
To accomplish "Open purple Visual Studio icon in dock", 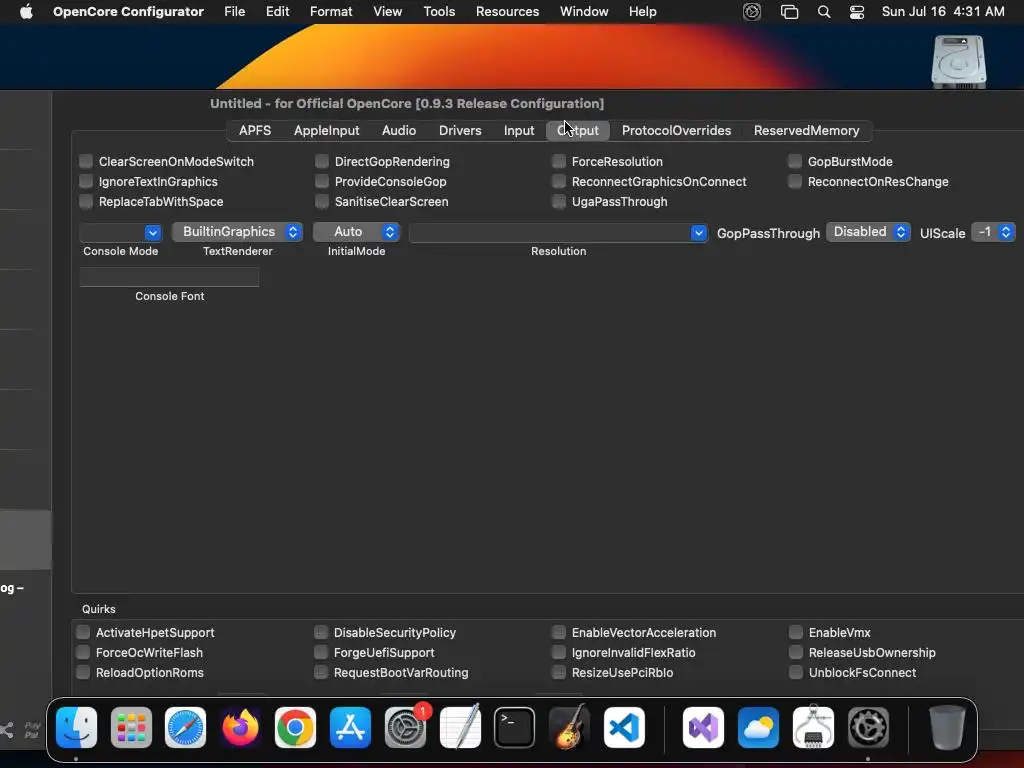I will pyautogui.click(x=703, y=727).
